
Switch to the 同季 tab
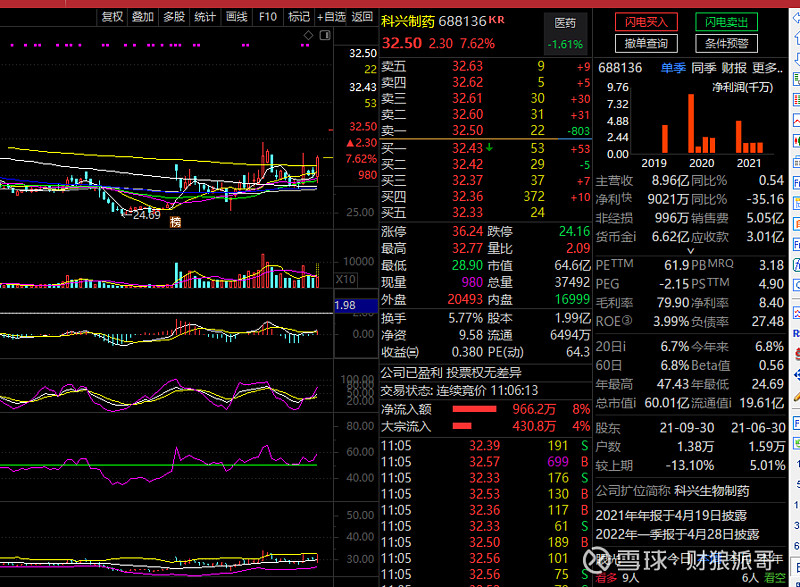[x=704, y=68]
